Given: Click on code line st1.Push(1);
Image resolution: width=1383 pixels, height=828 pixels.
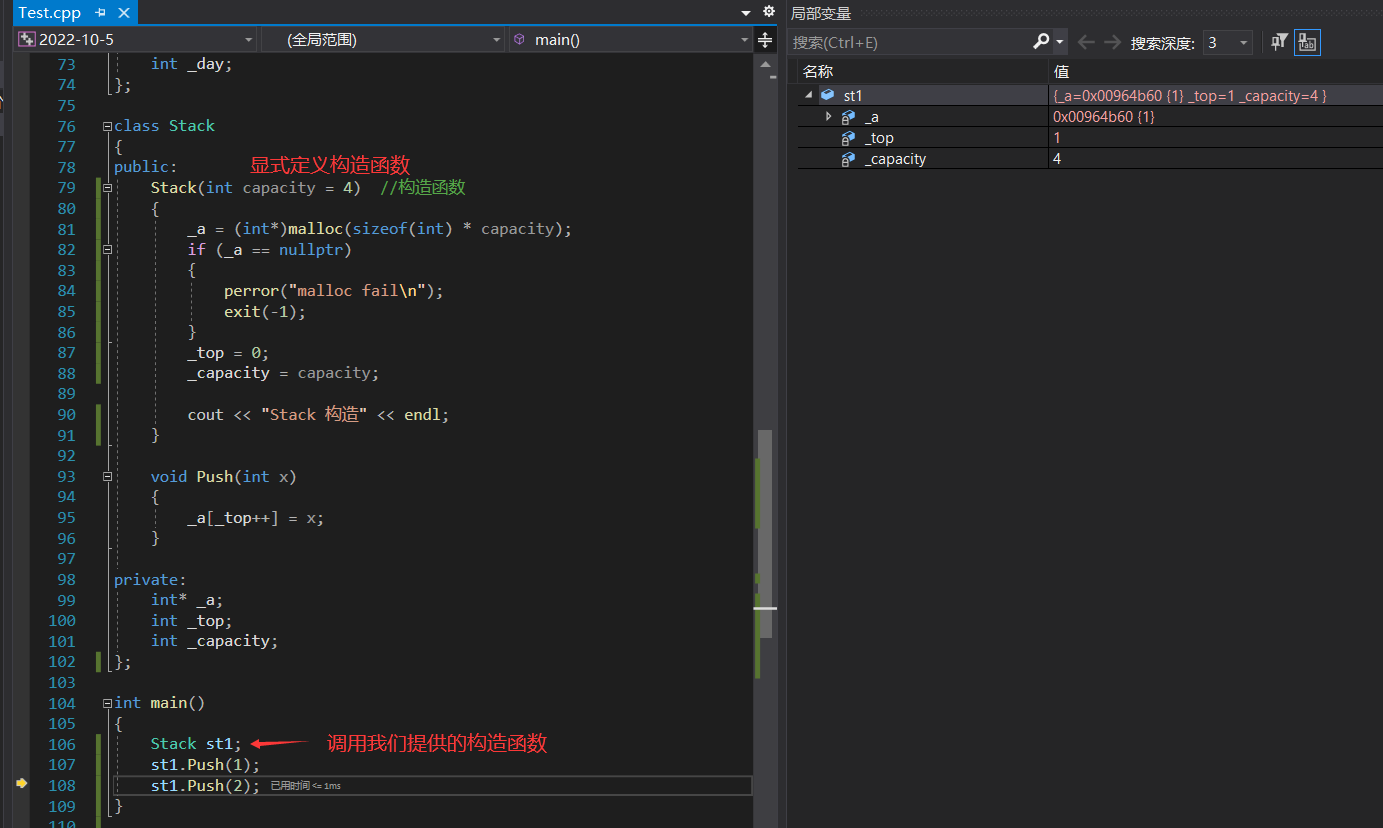Looking at the screenshot, I should tap(205, 765).
